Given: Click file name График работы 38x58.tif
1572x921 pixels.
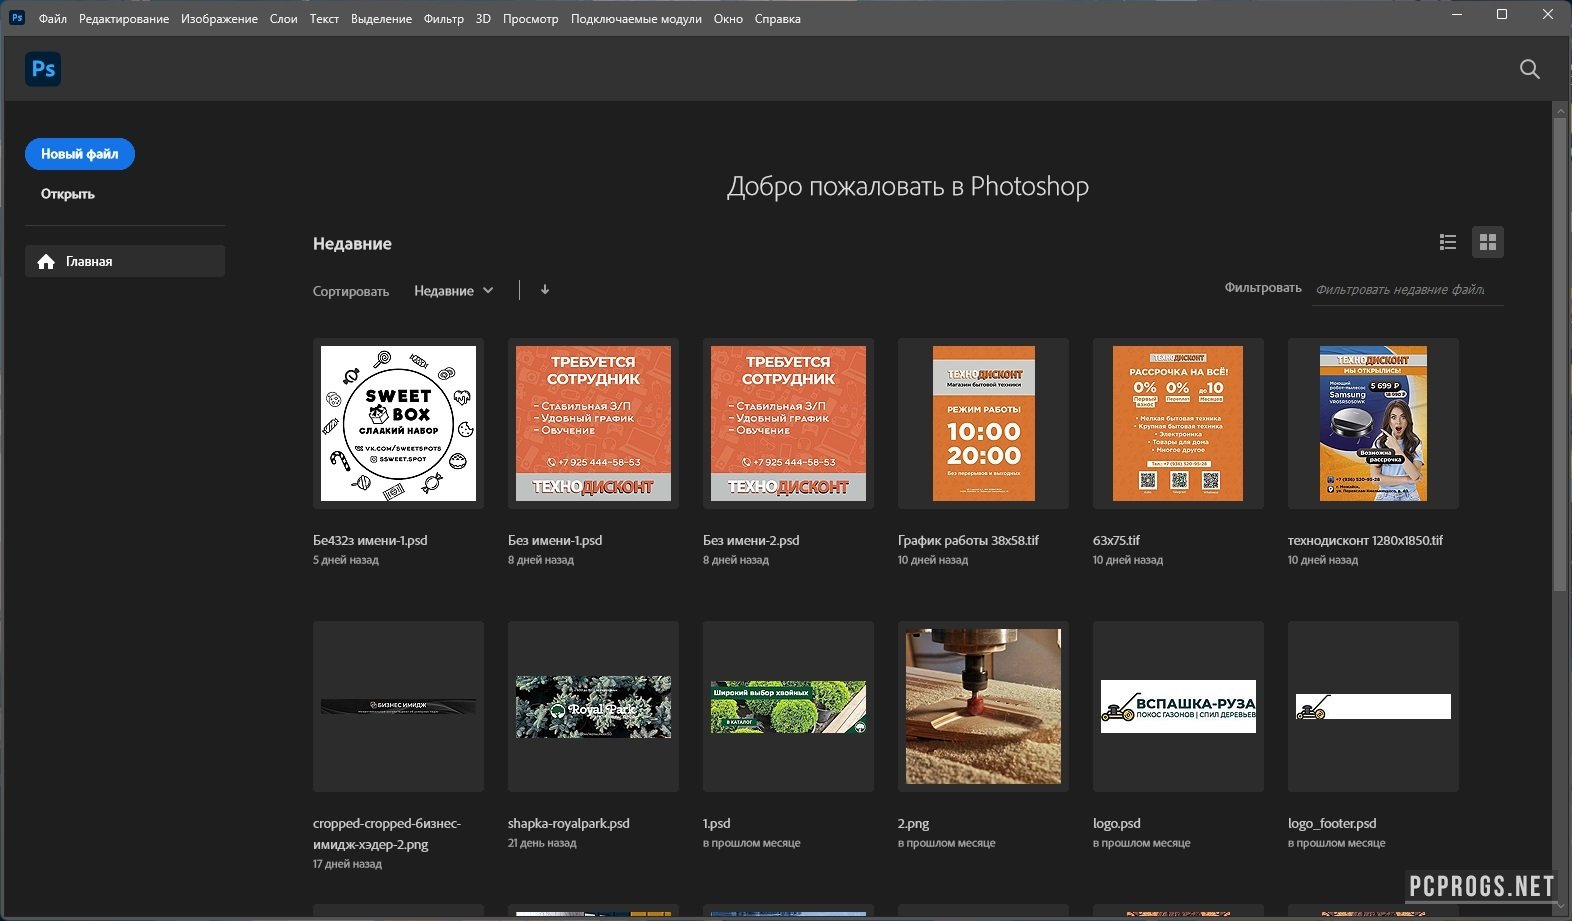Looking at the screenshot, I should (968, 541).
